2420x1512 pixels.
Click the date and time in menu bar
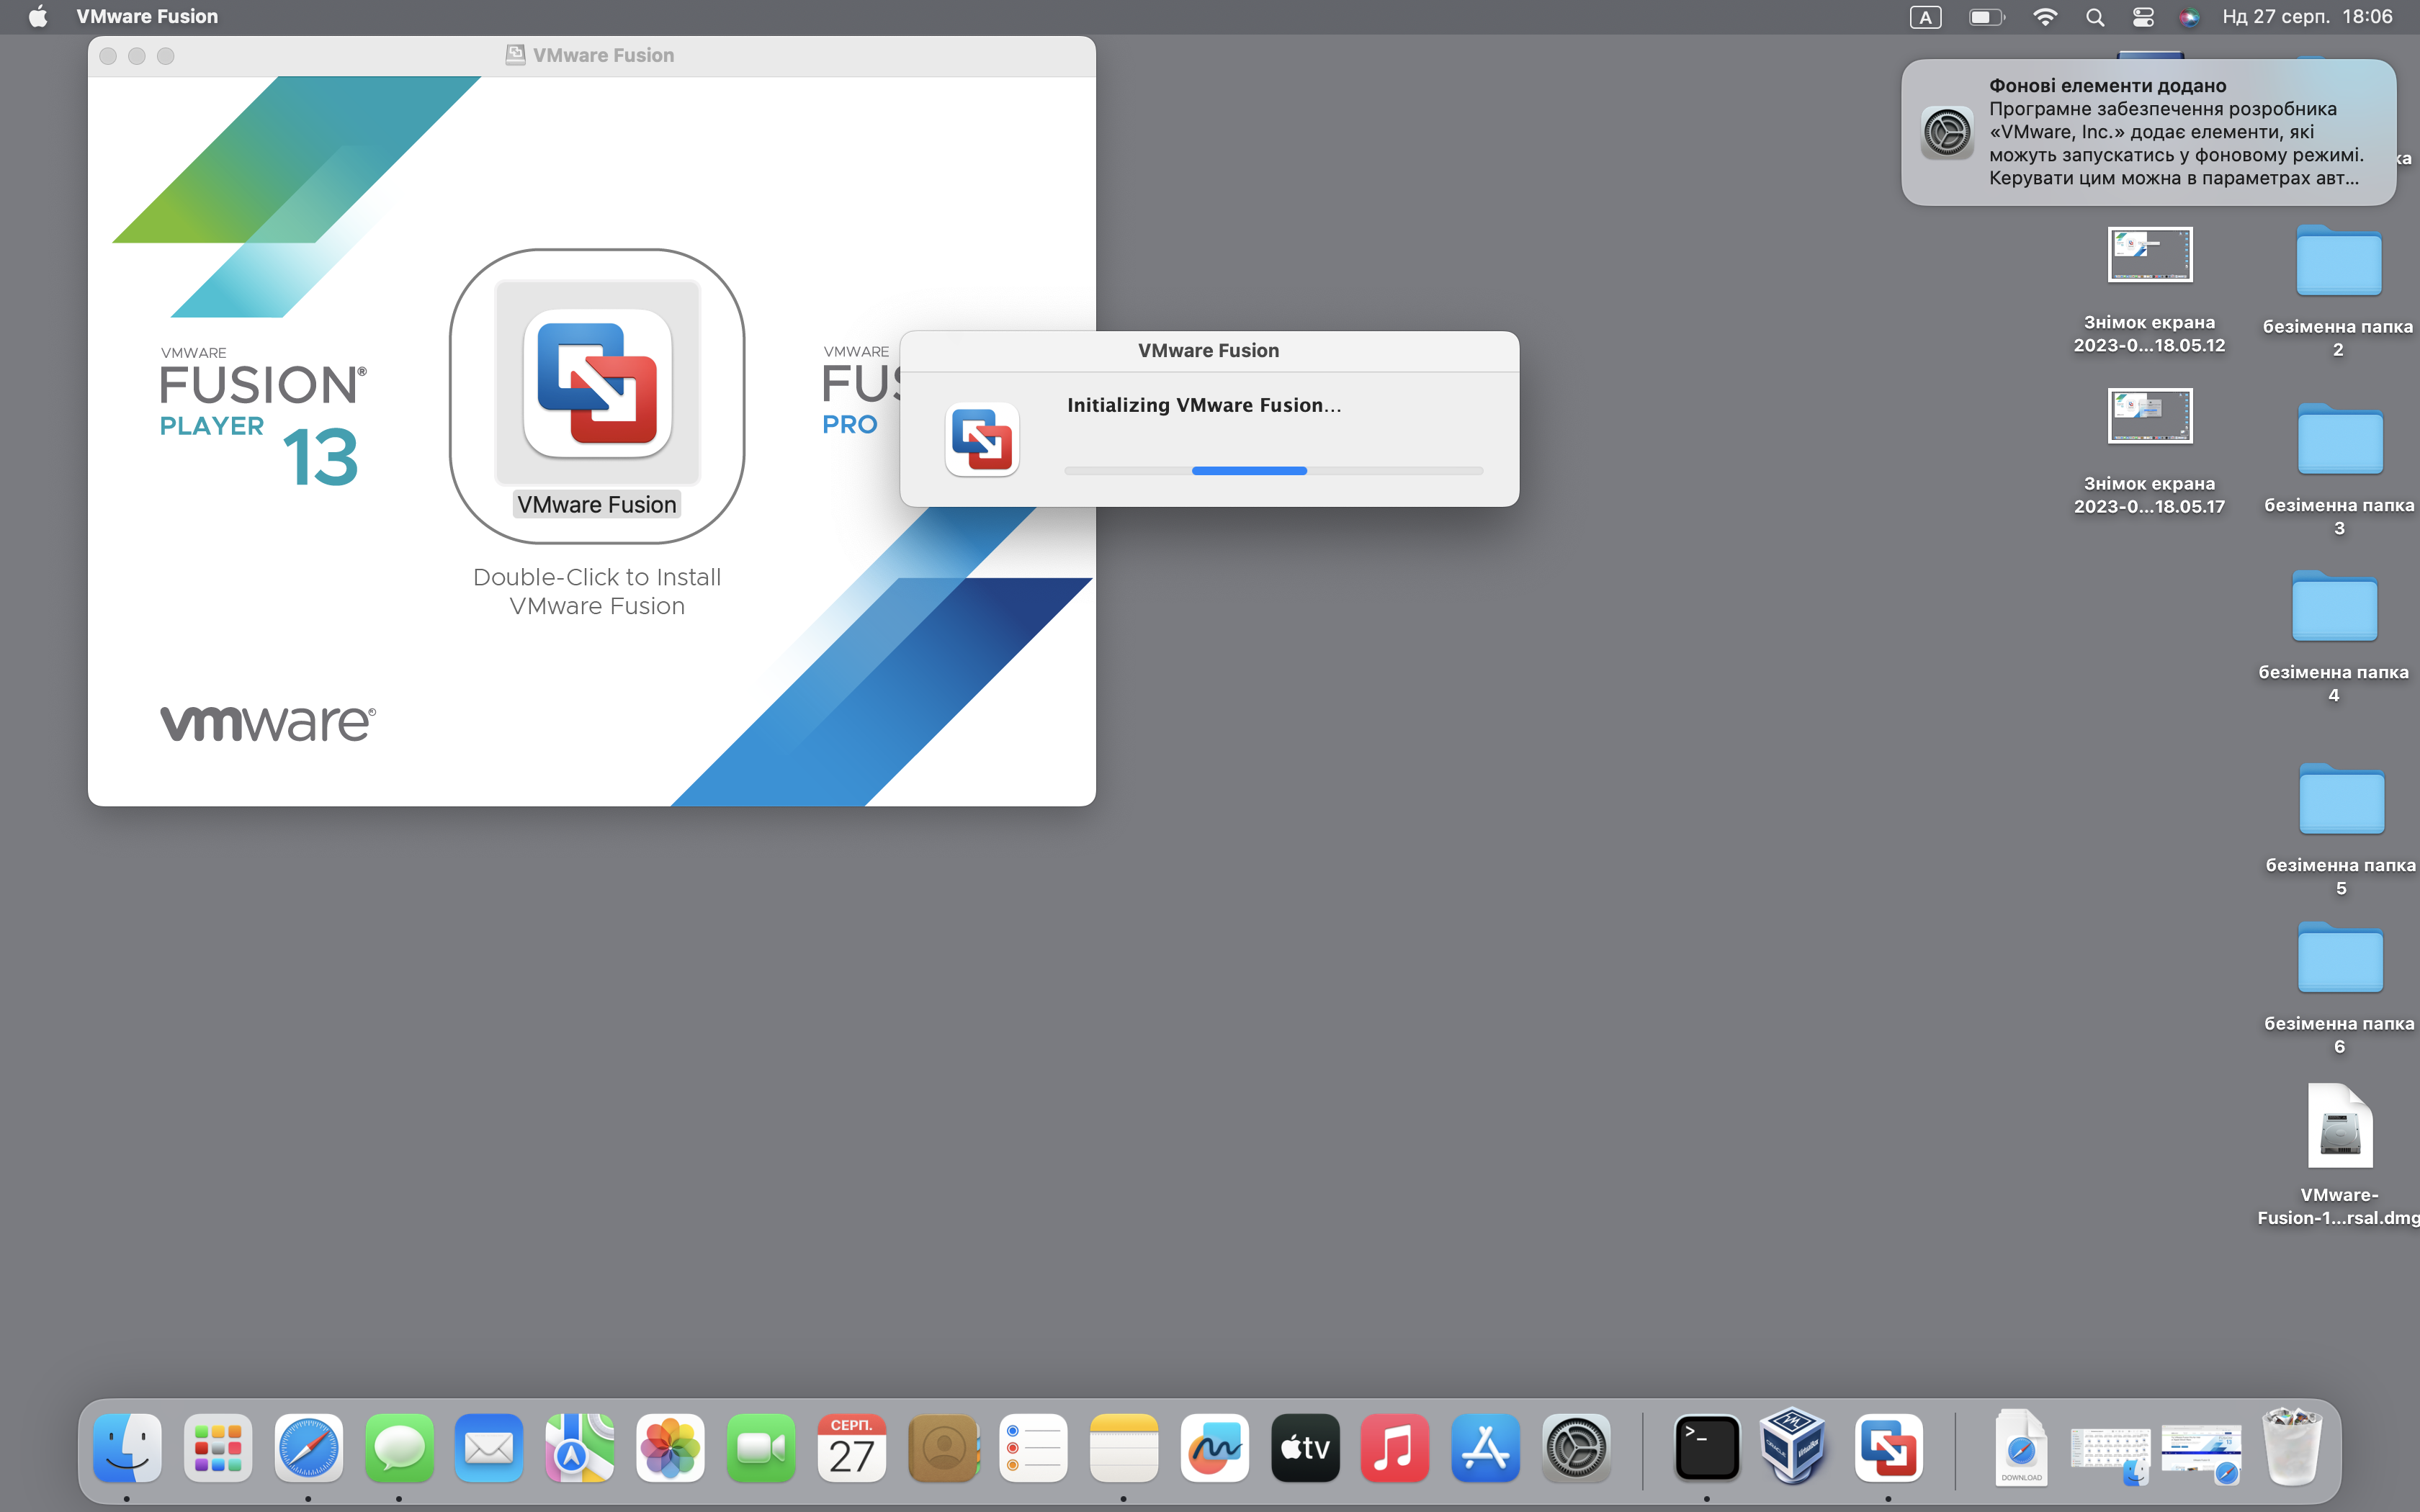click(x=2307, y=17)
